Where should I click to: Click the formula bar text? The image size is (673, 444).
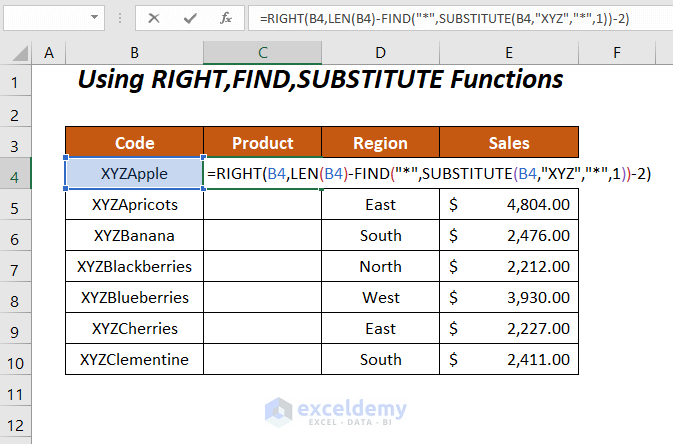pos(450,18)
